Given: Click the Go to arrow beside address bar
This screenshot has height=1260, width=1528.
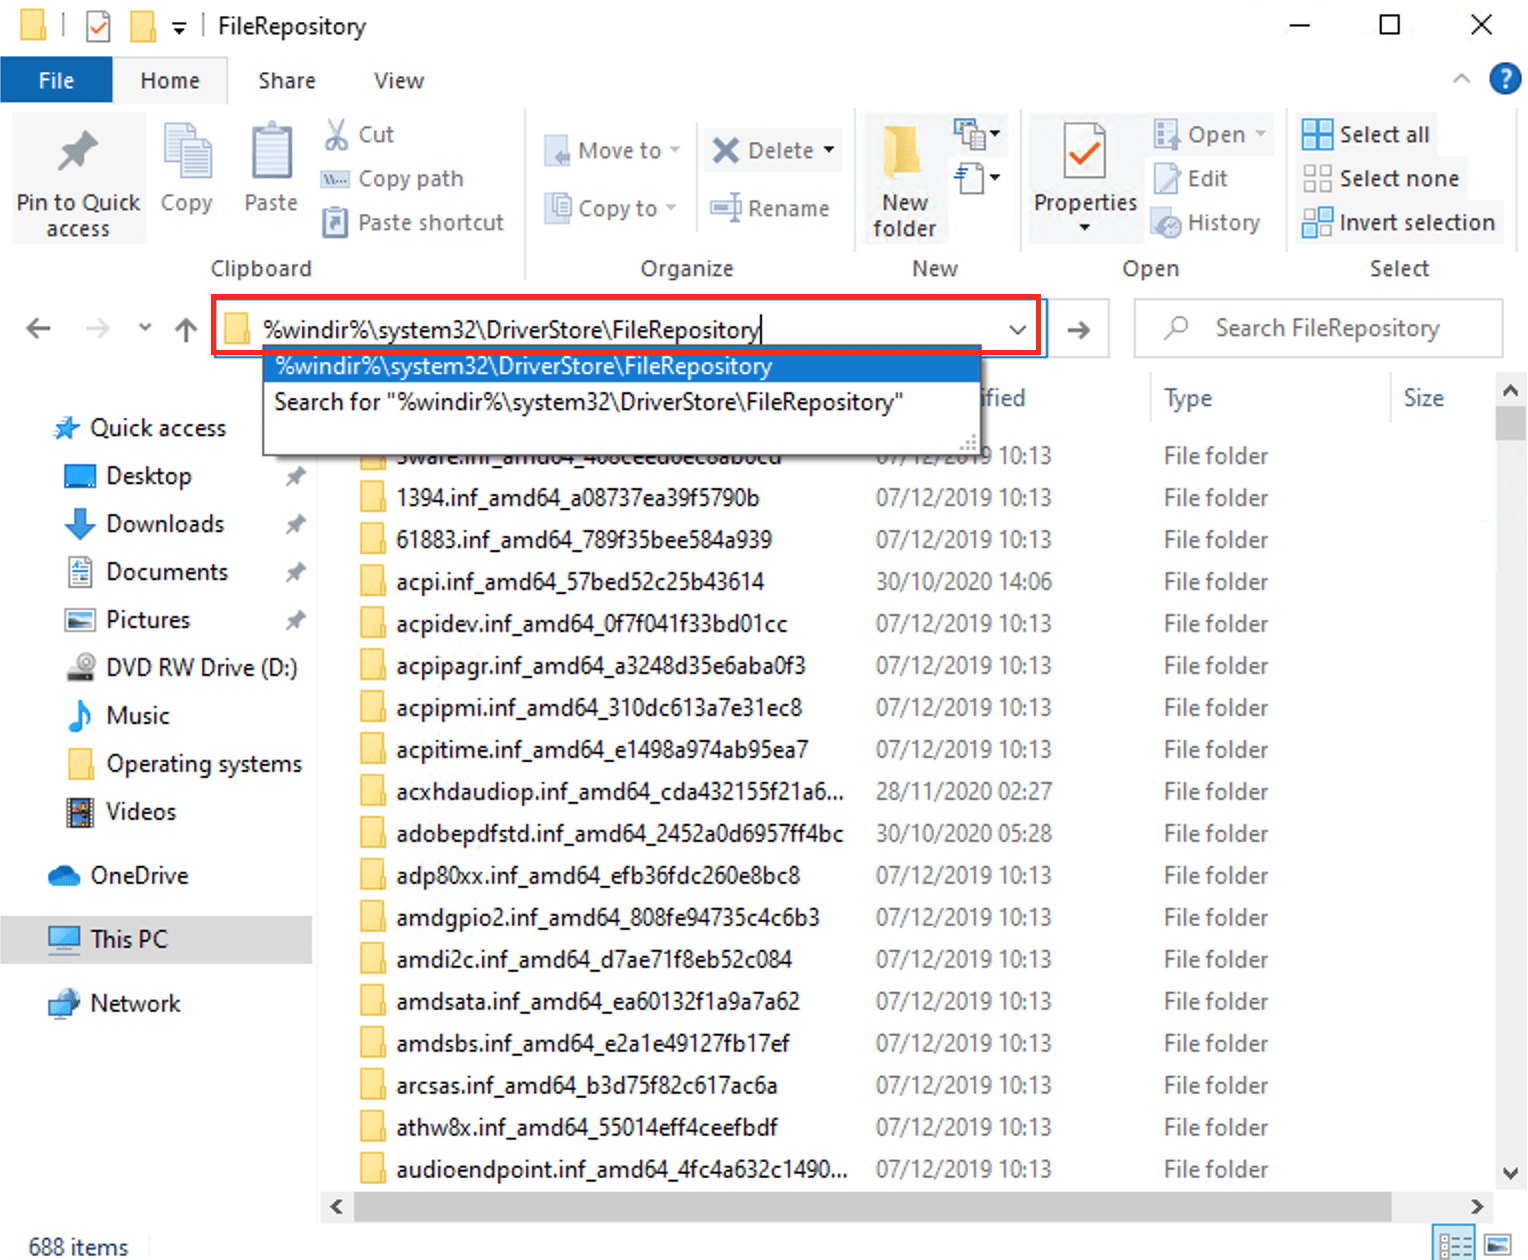Looking at the screenshot, I should pyautogui.click(x=1079, y=329).
